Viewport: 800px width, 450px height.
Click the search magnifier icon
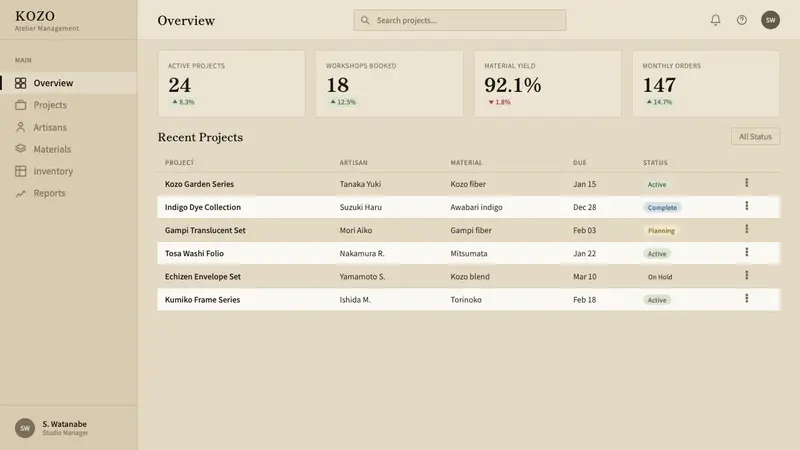365,20
